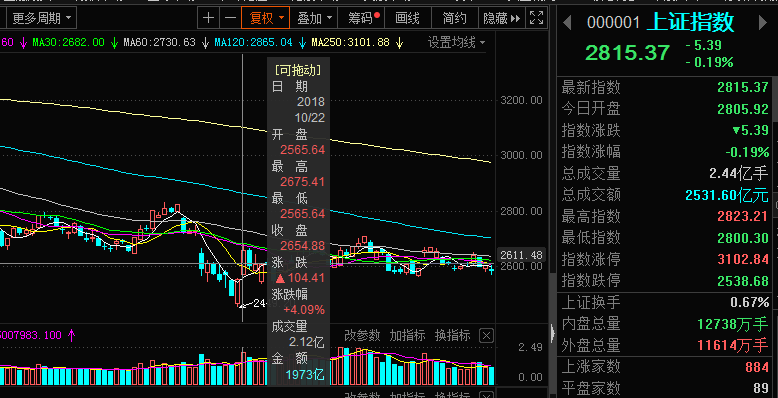
Task: Click the pink up arrow beside volume value
Action: [x=71, y=335]
